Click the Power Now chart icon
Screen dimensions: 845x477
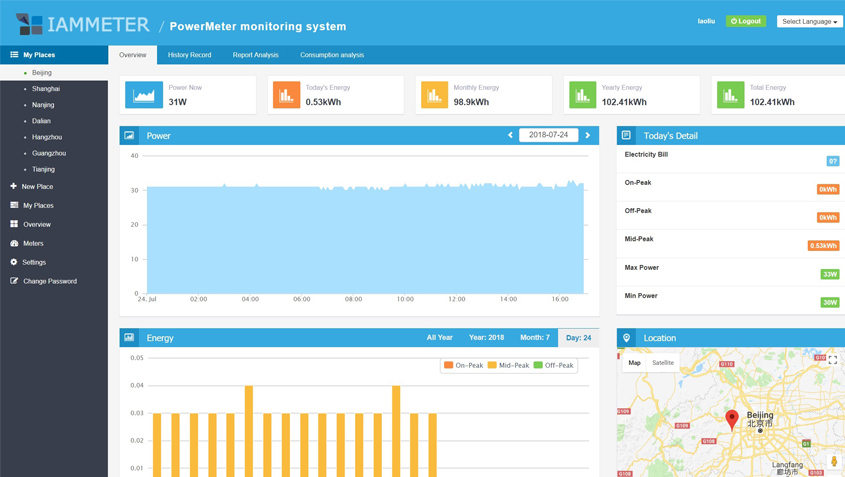[144, 95]
